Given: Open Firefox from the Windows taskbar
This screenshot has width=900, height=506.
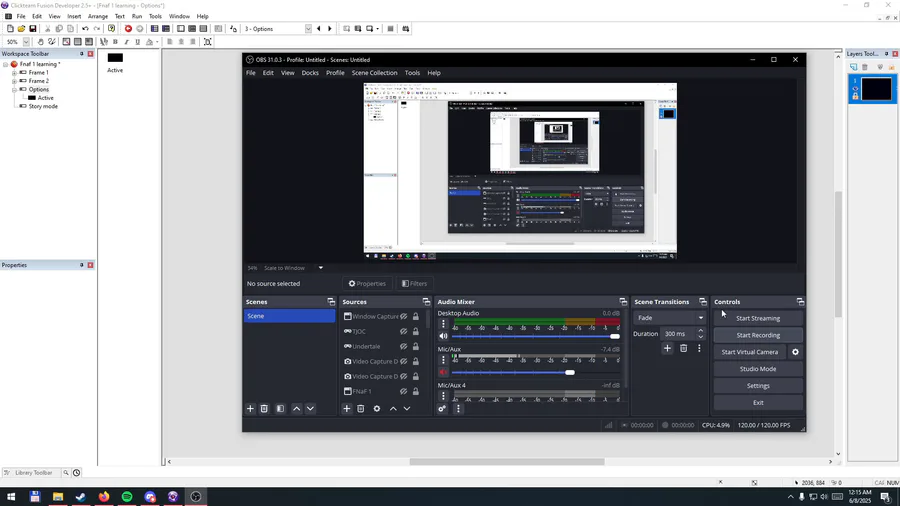Looking at the screenshot, I should (104, 497).
